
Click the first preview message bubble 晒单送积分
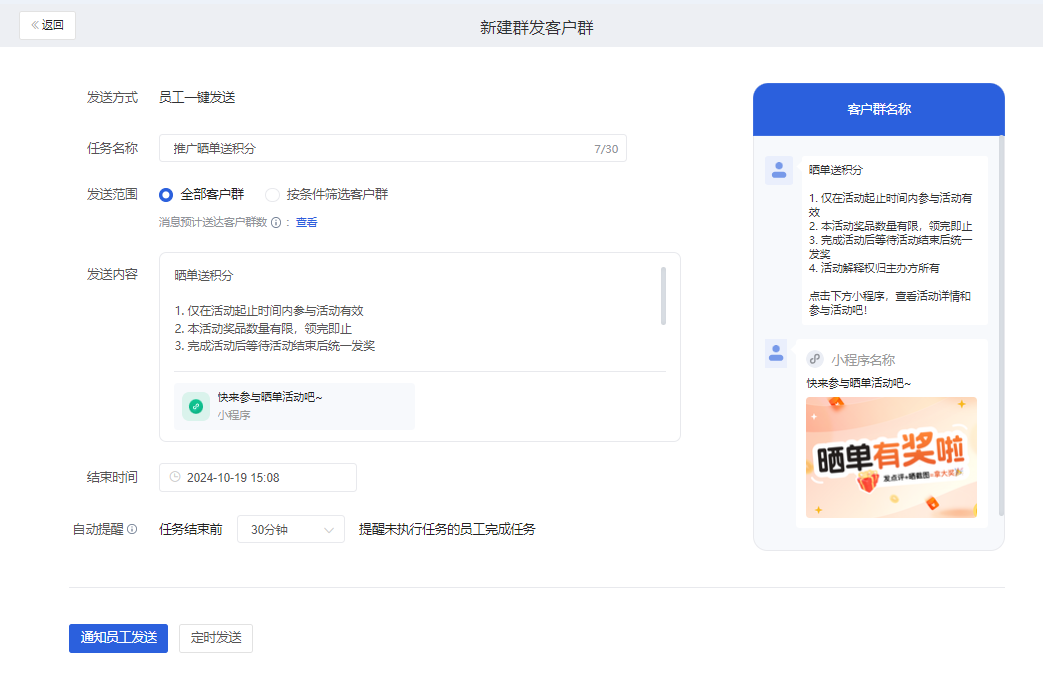tap(895, 240)
